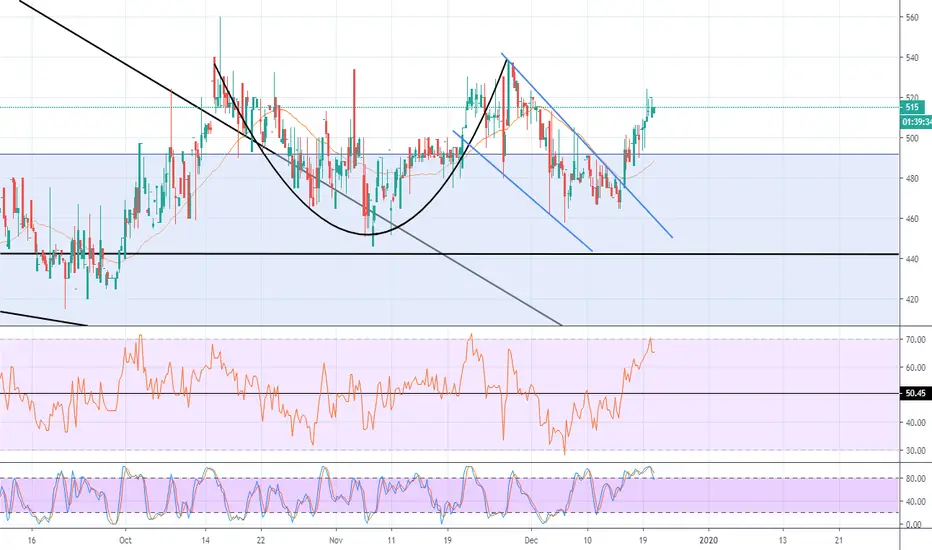The image size is (932, 550).
Task: Click the 440 price axis label
Action: coord(912,259)
